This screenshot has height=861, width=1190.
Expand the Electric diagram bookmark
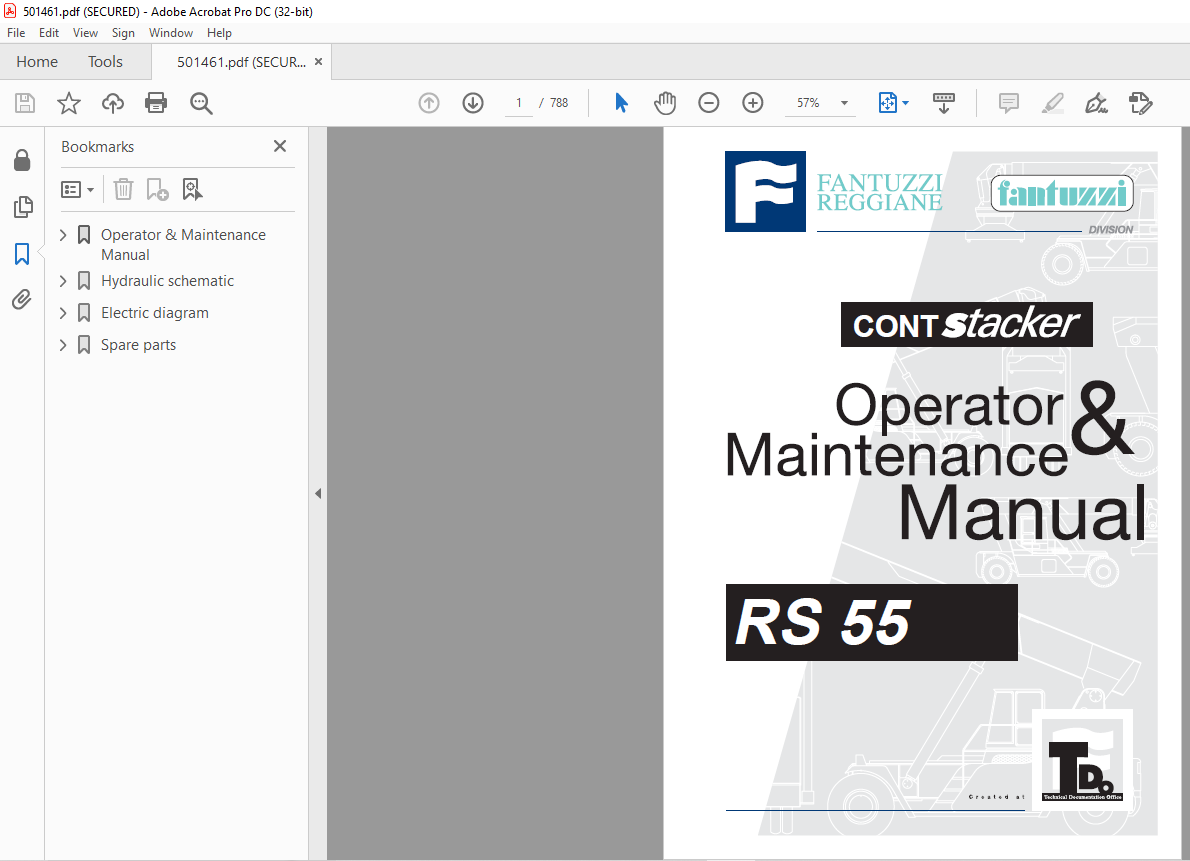63,313
